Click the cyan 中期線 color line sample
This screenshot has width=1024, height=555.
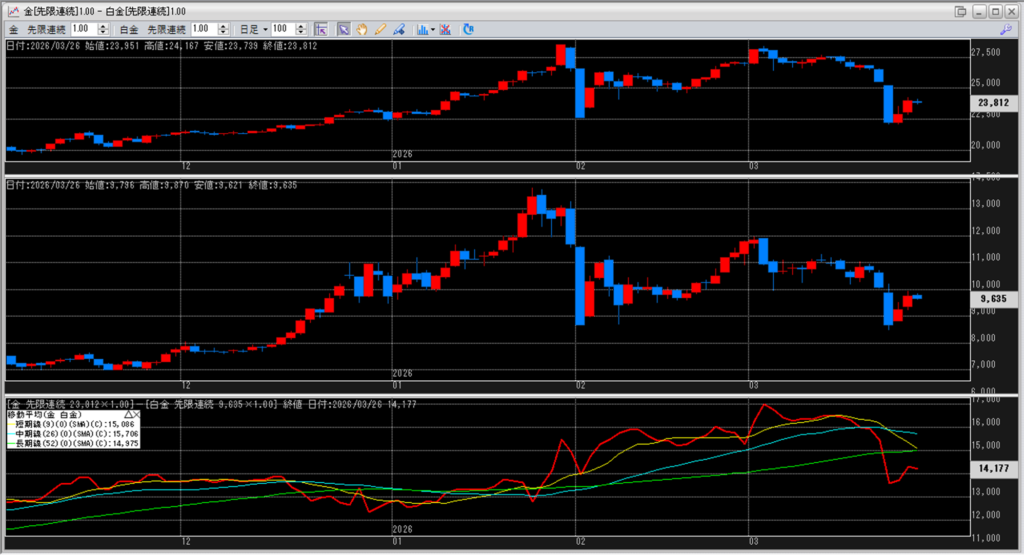(11, 434)
